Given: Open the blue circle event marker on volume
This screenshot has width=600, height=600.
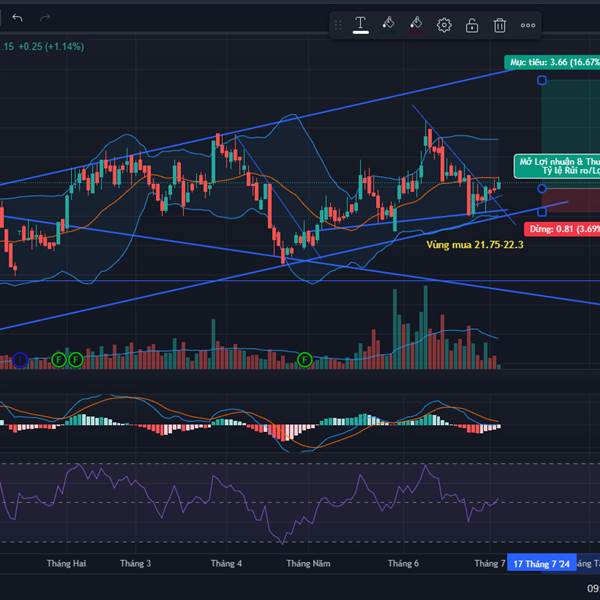Looking at the screenshot, I should point(20,360).
